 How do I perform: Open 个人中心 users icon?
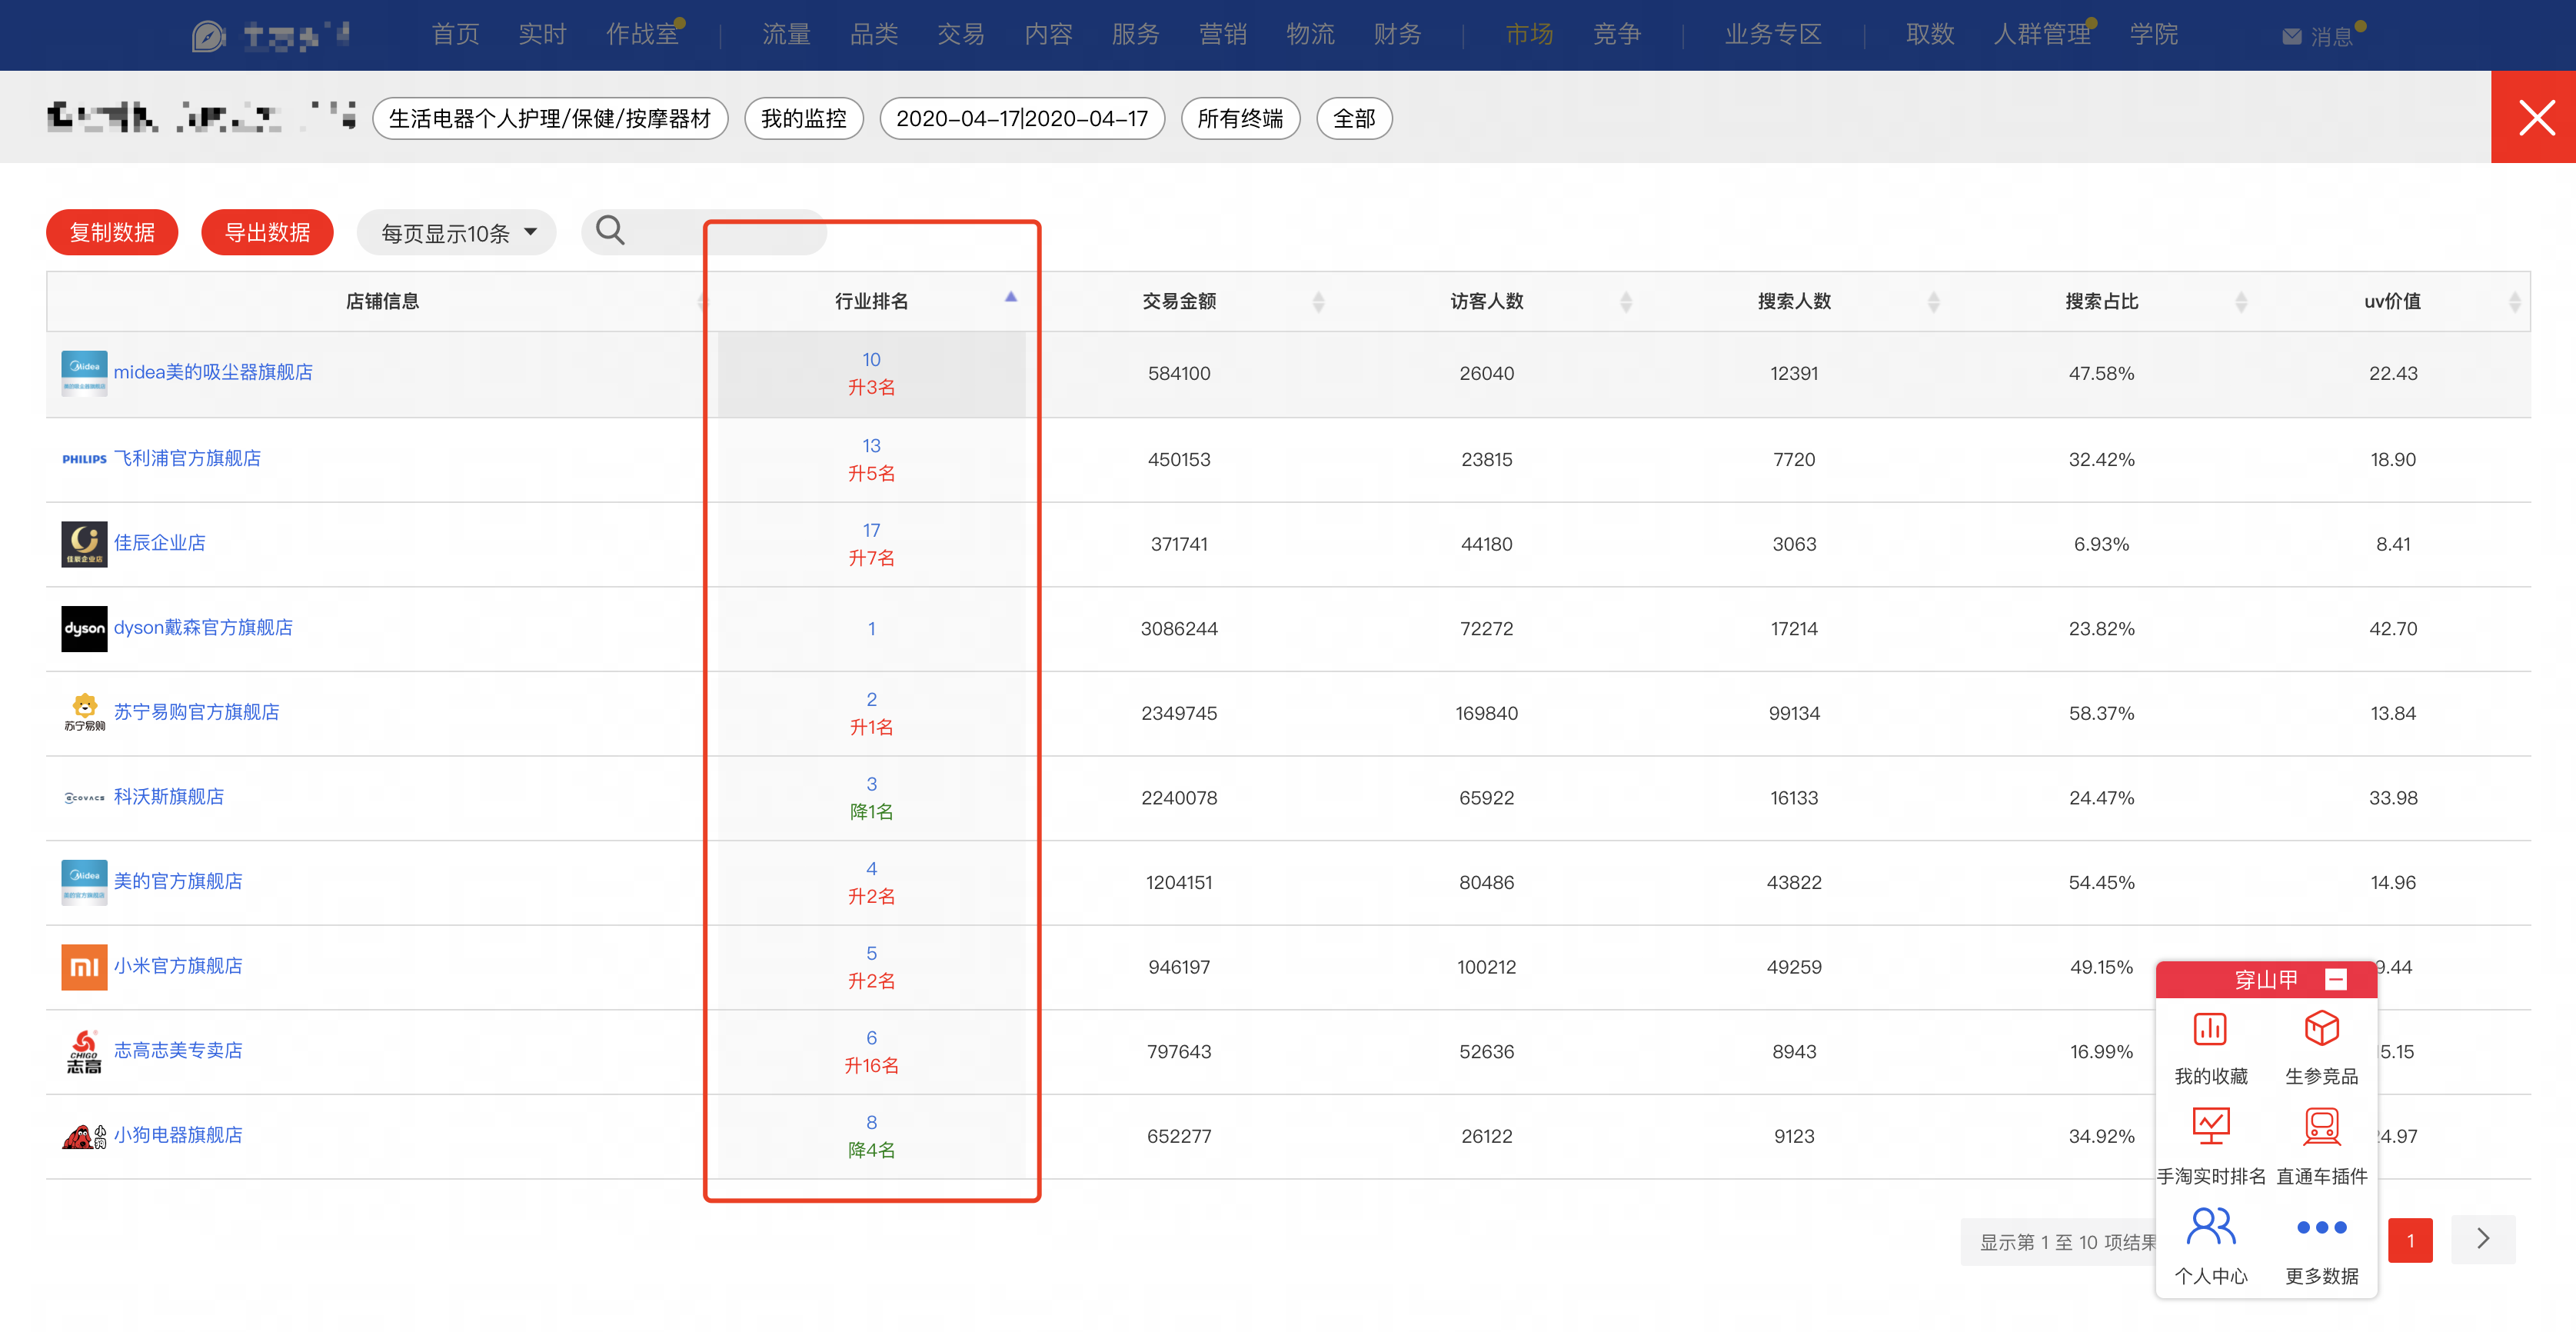tap(2210, 1226)
